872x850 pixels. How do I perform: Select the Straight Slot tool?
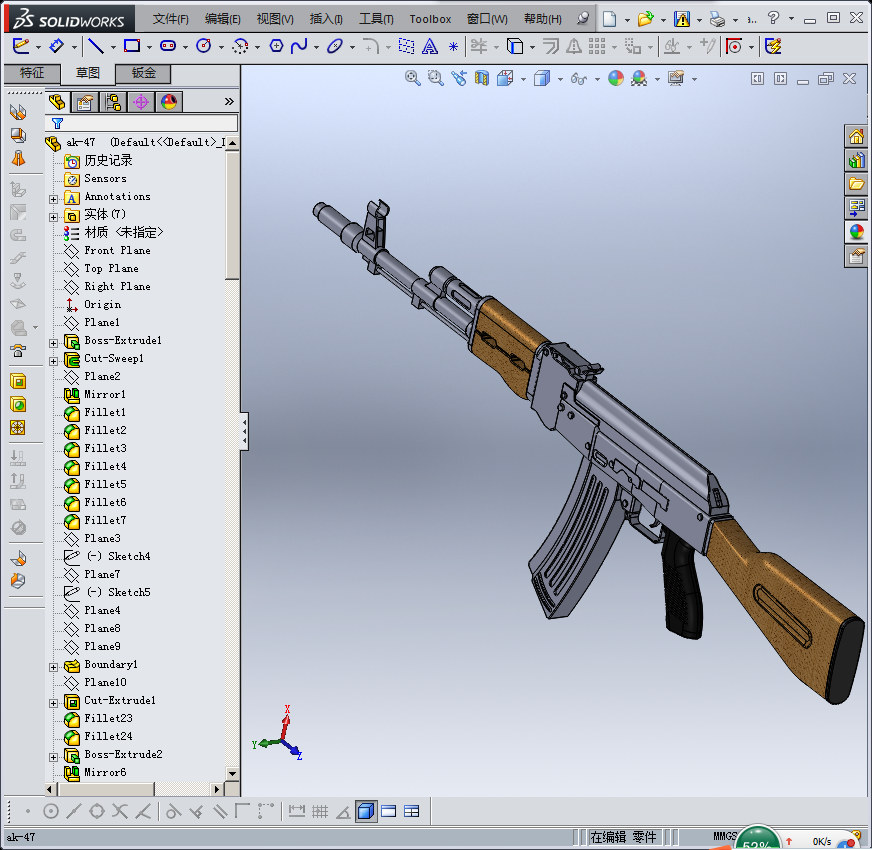pyautogui.click(x=167, y=46)
